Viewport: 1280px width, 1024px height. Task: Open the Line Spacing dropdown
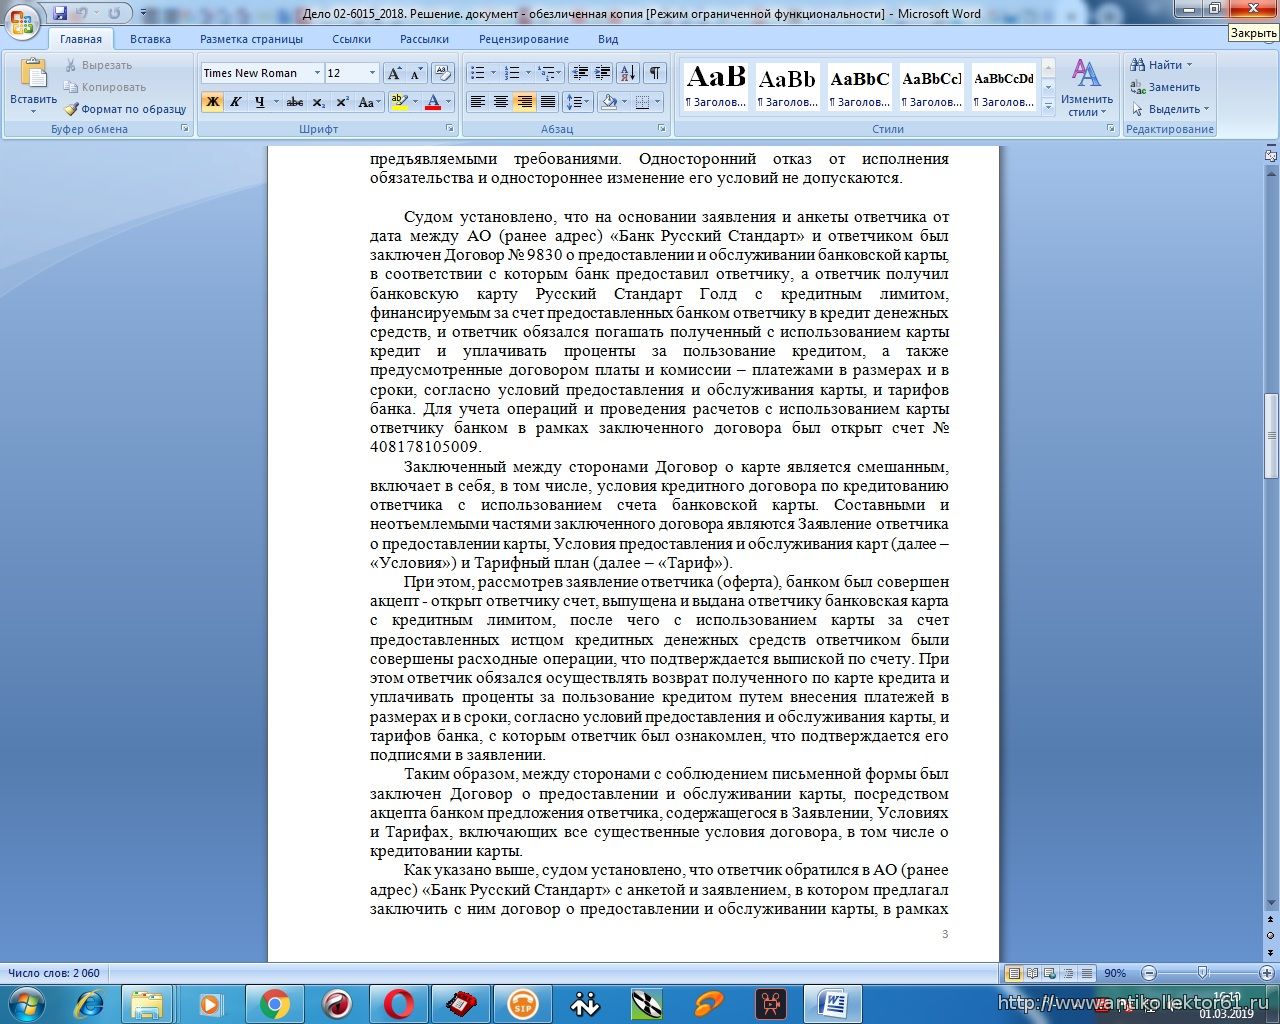pyautogui.click(x=578, y=102)
